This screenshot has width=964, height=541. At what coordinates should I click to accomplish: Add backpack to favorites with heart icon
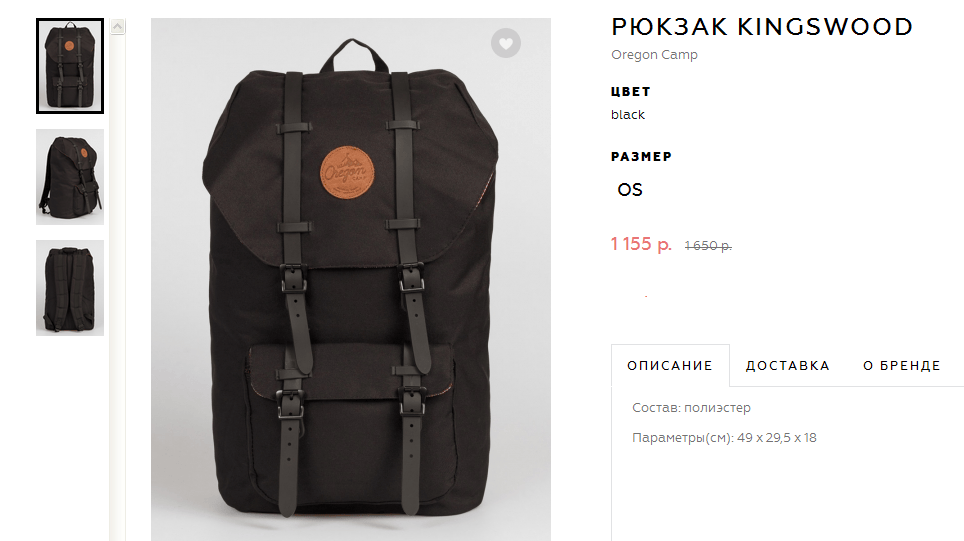(x=506, y=43)
